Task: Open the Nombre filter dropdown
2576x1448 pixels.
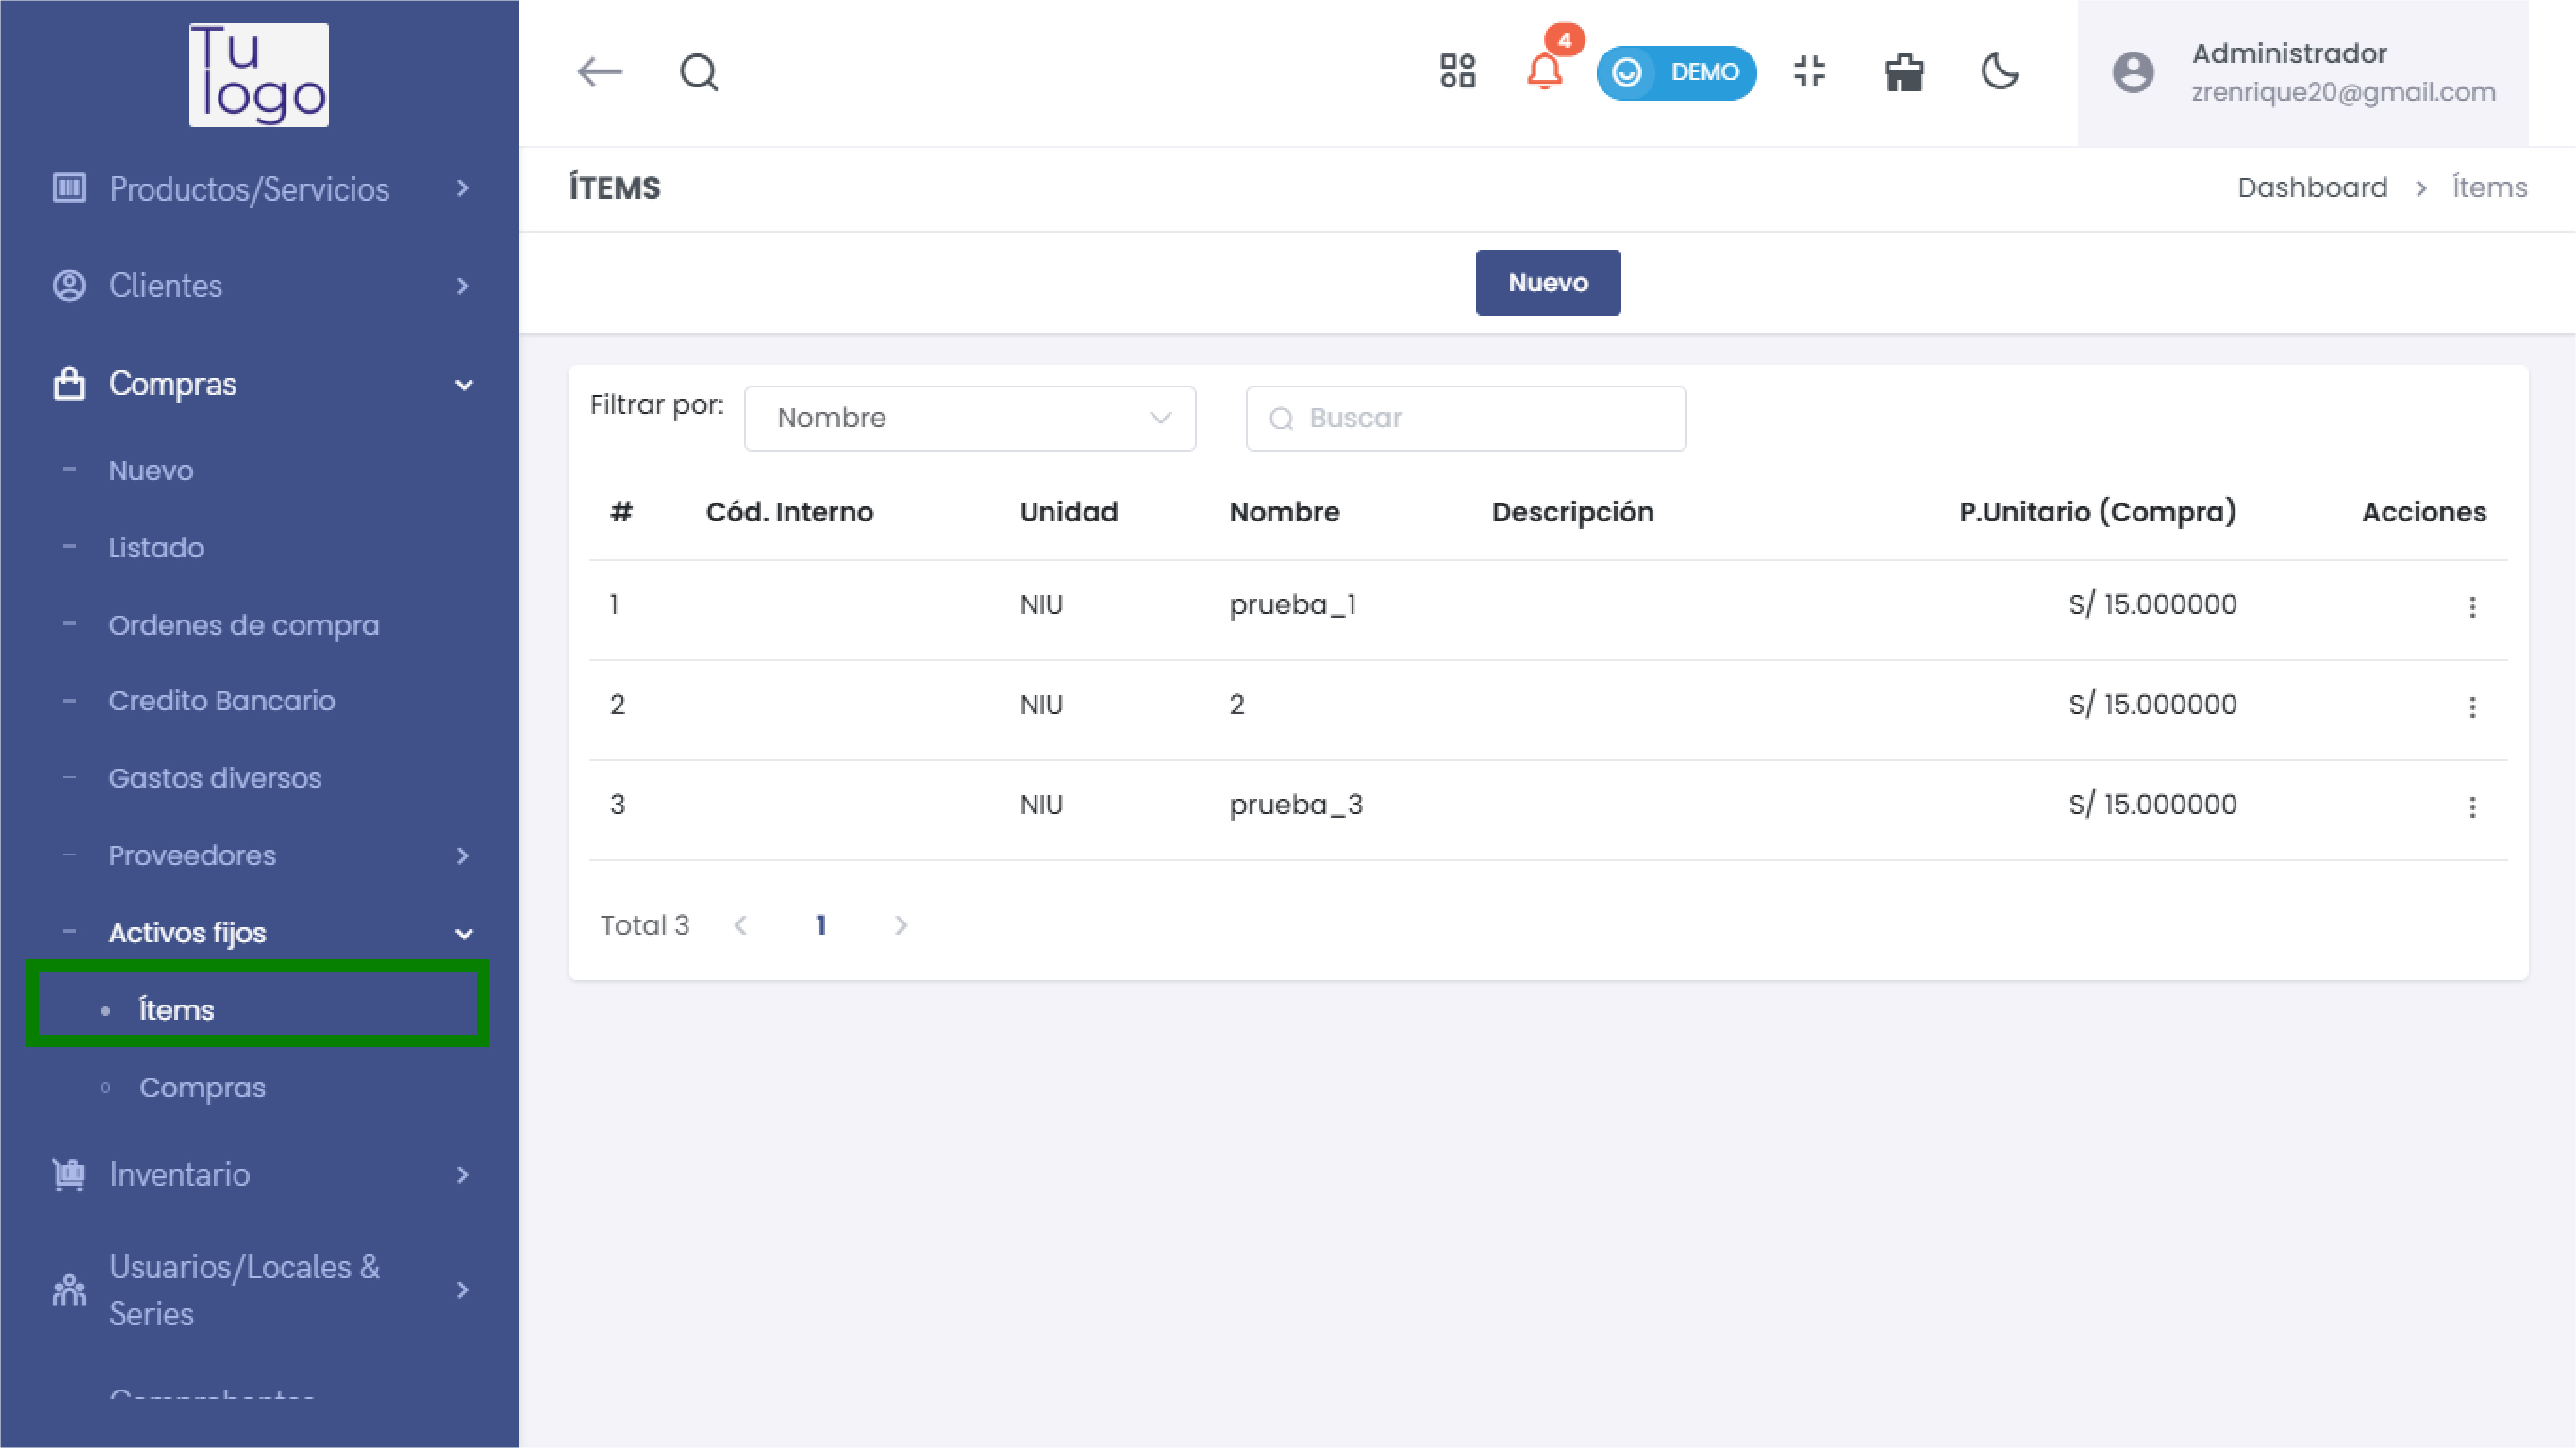Action: 969,418
